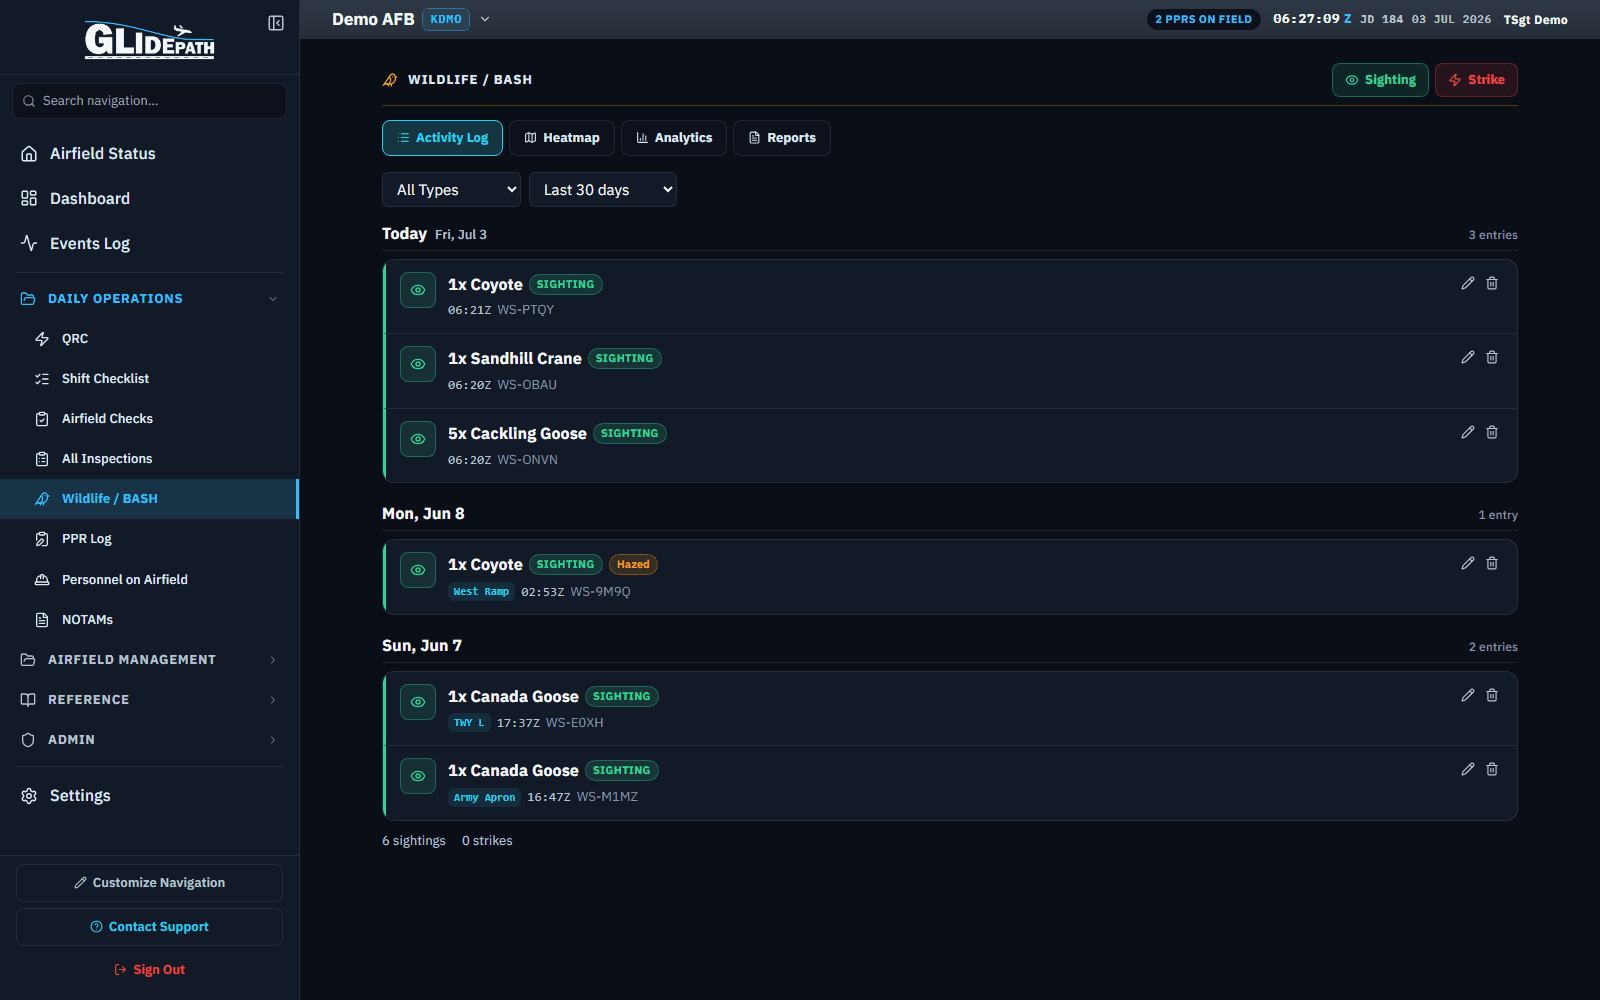Click the TSgt Demo user name
This screenshot has width=1600, height=1000.
(x=1535, y=20)
